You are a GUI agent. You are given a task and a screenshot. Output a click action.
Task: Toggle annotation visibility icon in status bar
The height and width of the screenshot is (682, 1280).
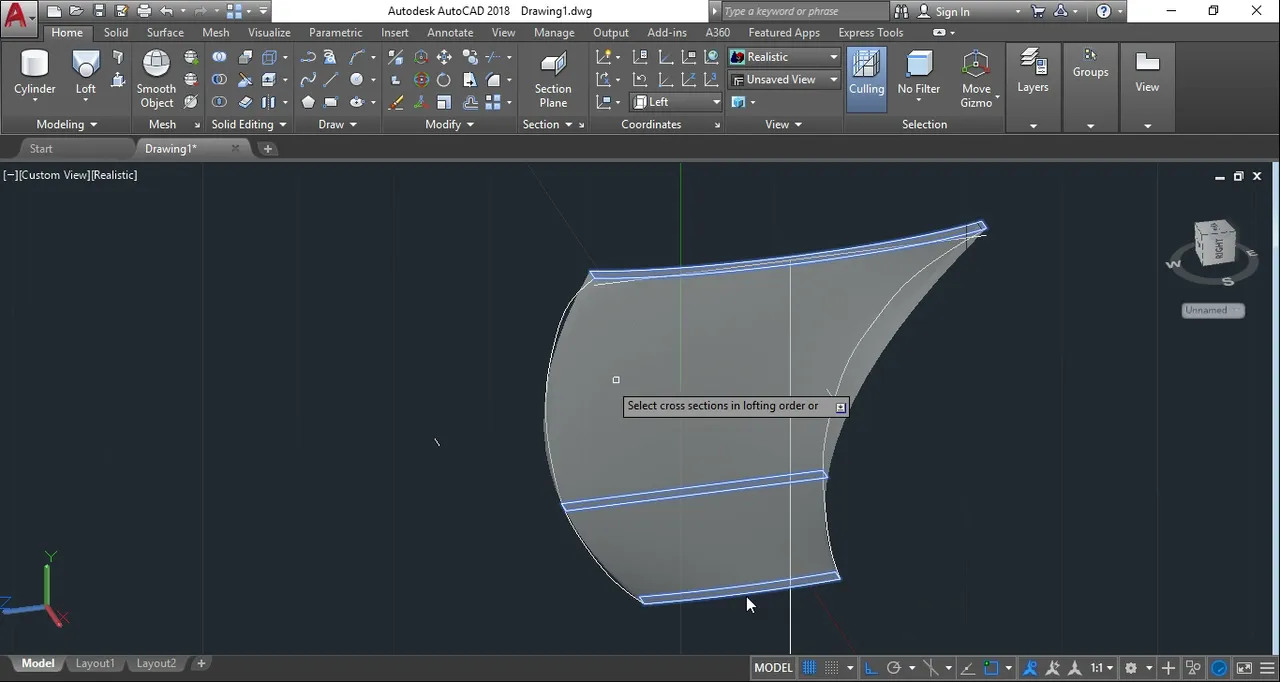coord(1030,668)
